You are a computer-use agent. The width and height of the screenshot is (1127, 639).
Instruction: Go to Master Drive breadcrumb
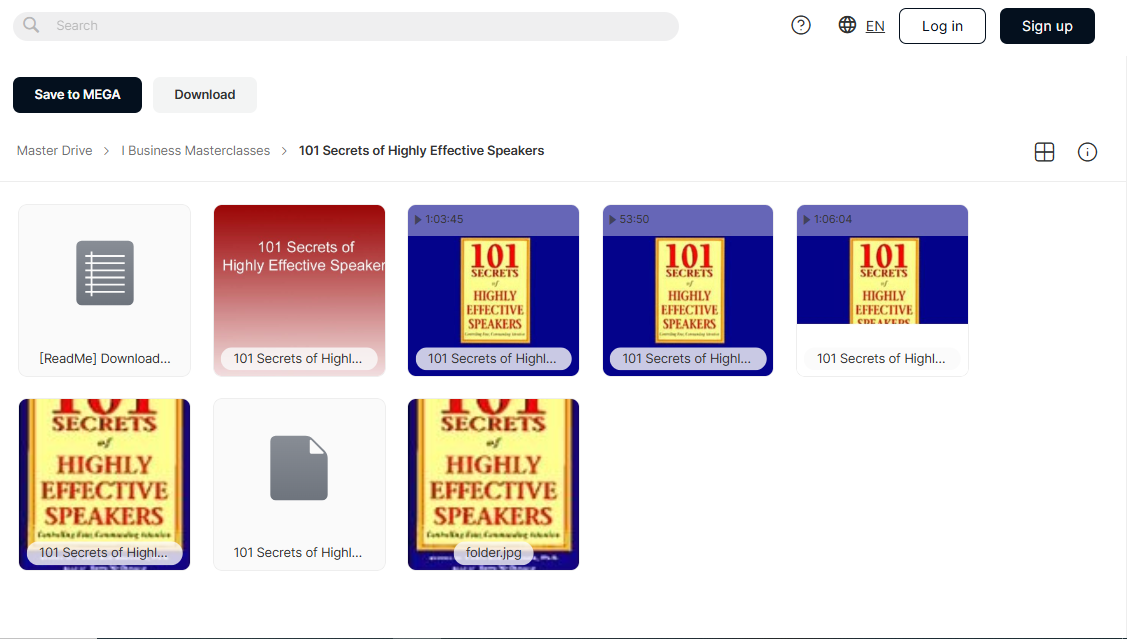(x=55, y=151)
